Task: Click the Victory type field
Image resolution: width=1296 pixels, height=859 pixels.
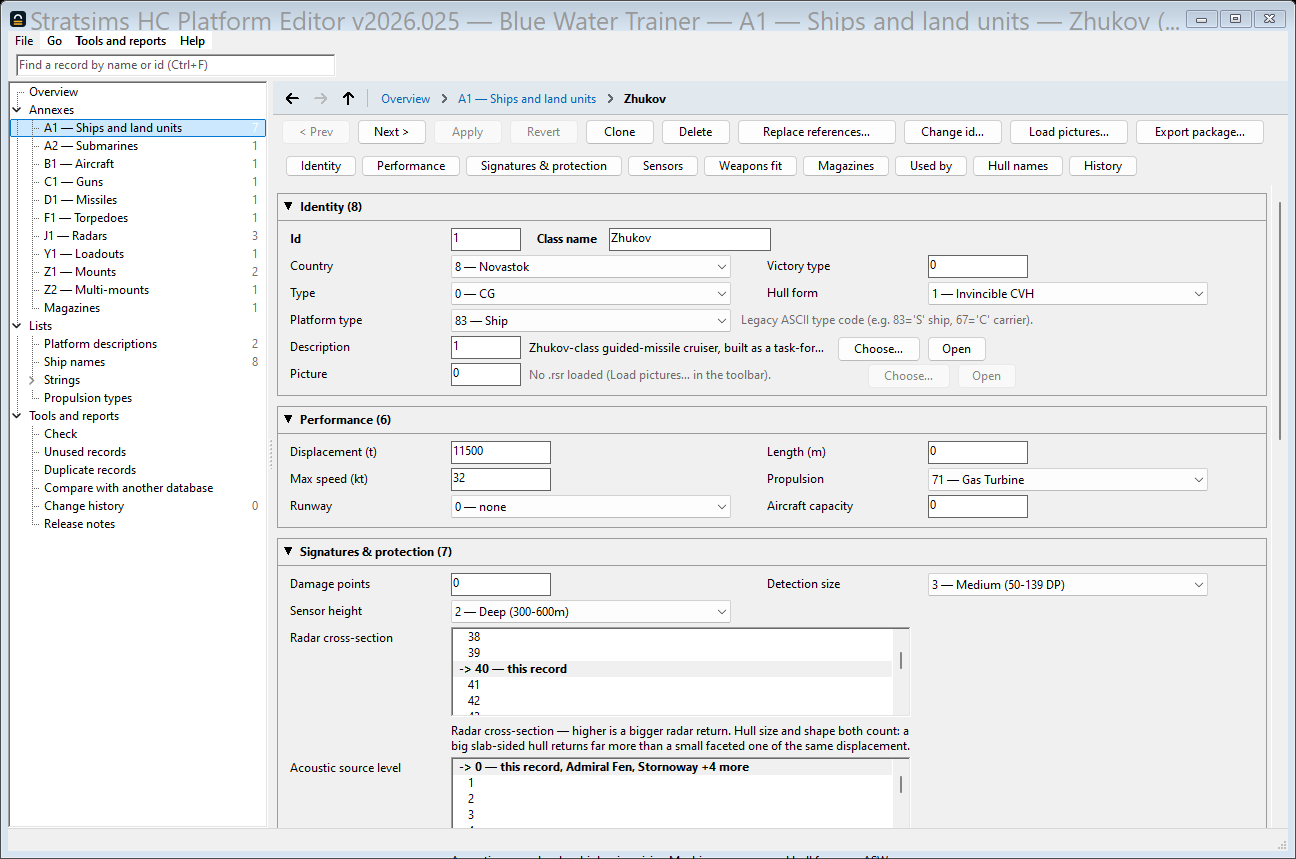Action: [978, 266]
